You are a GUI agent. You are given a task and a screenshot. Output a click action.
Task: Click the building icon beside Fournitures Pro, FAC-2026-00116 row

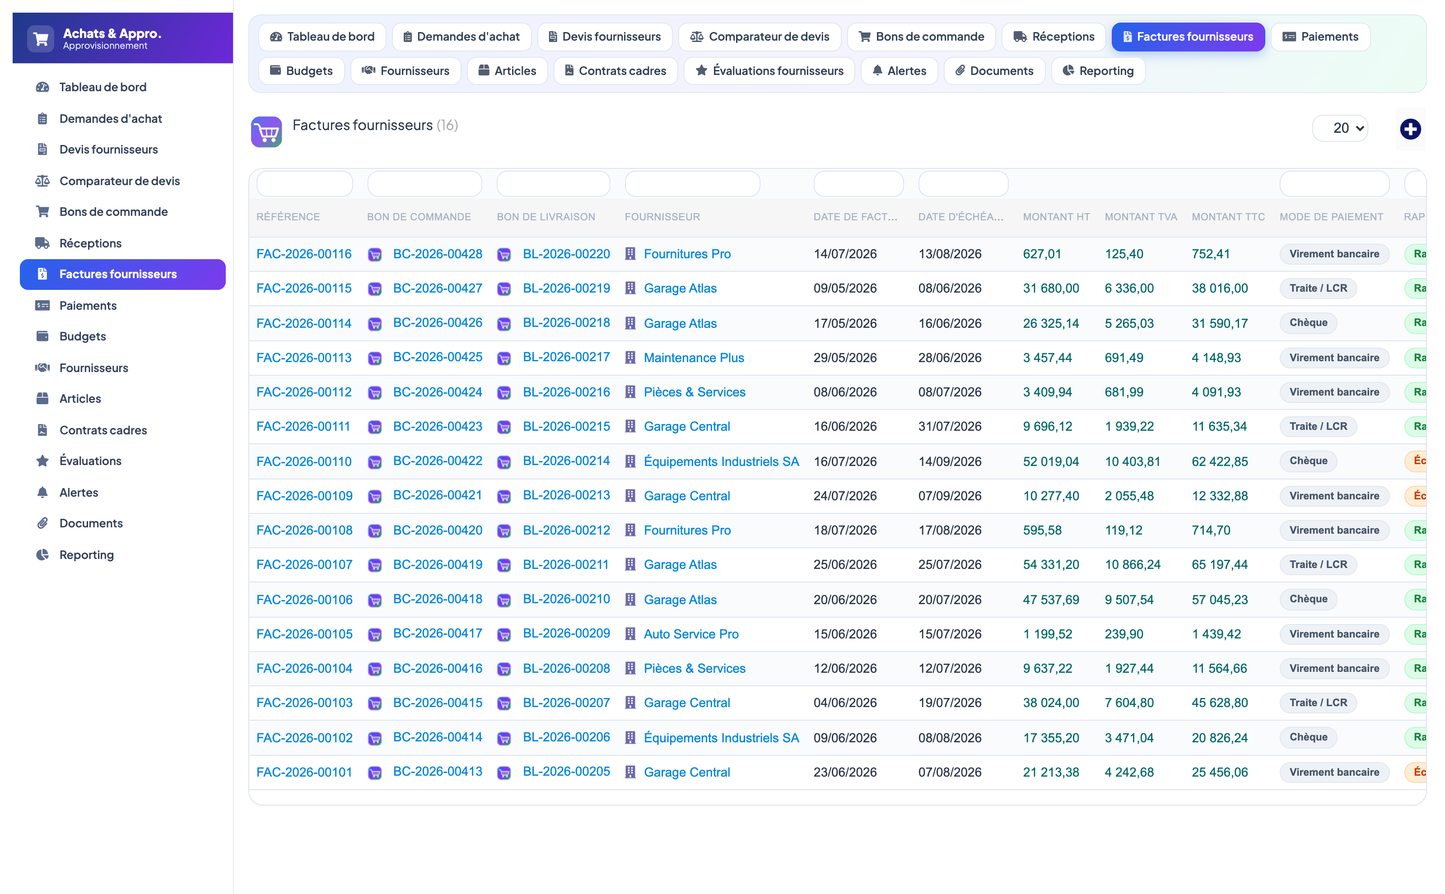pyautogui.click(x=630, y=254)
